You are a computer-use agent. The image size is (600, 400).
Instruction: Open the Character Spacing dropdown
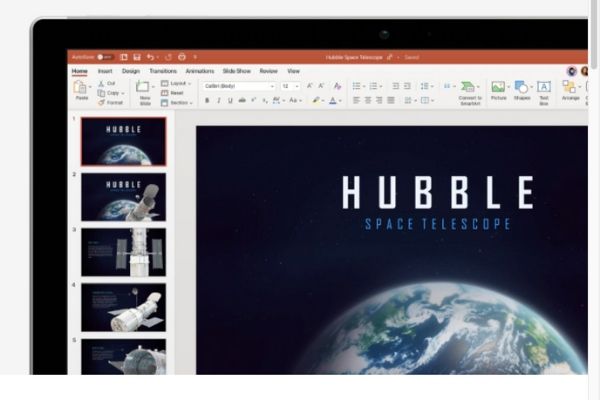pyautogui.click(x=279, y=100)
